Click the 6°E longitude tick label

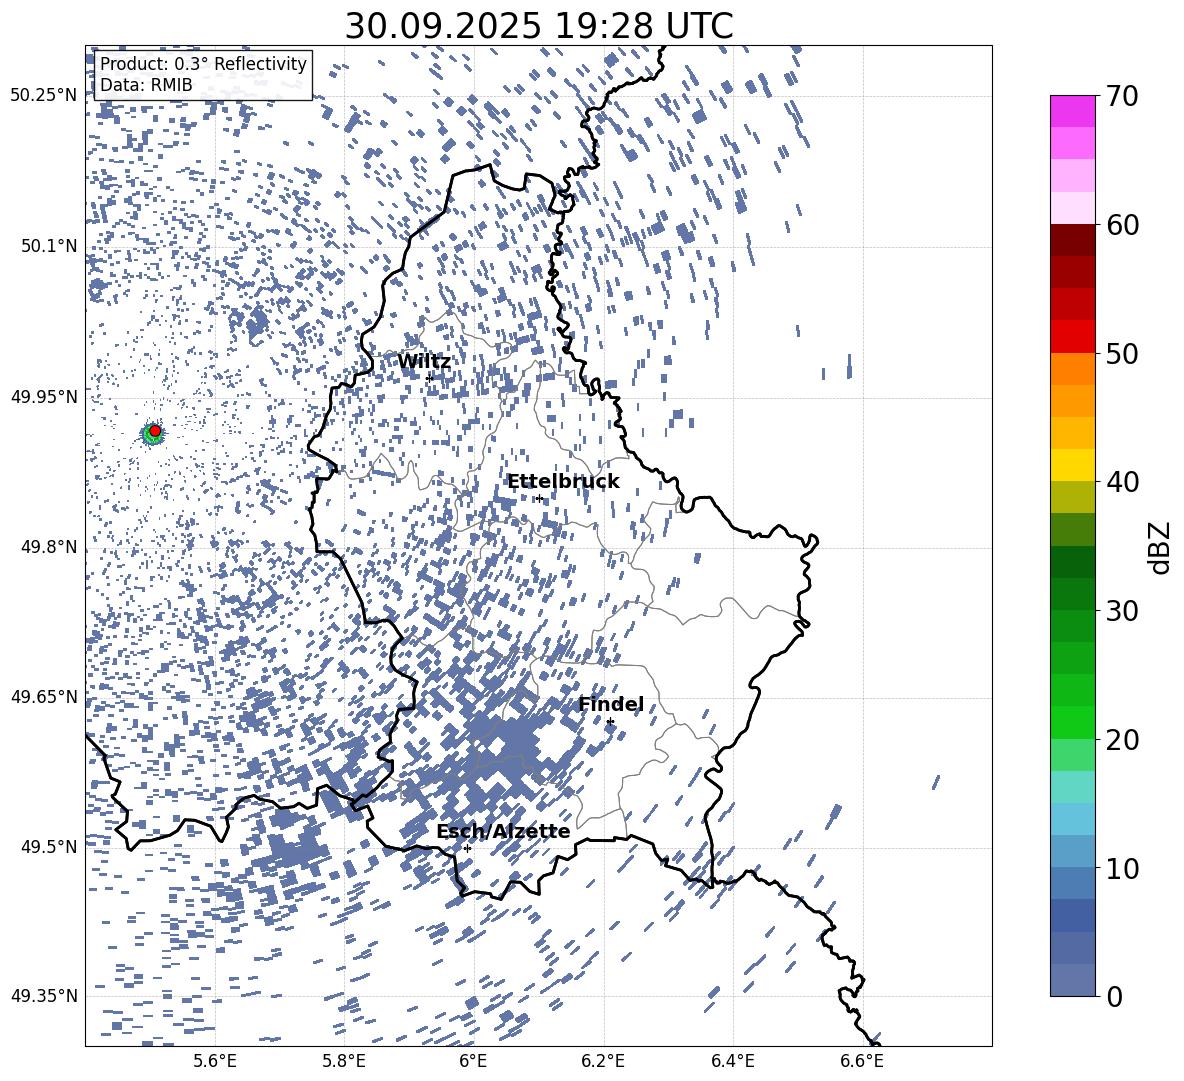point(473,1060)
